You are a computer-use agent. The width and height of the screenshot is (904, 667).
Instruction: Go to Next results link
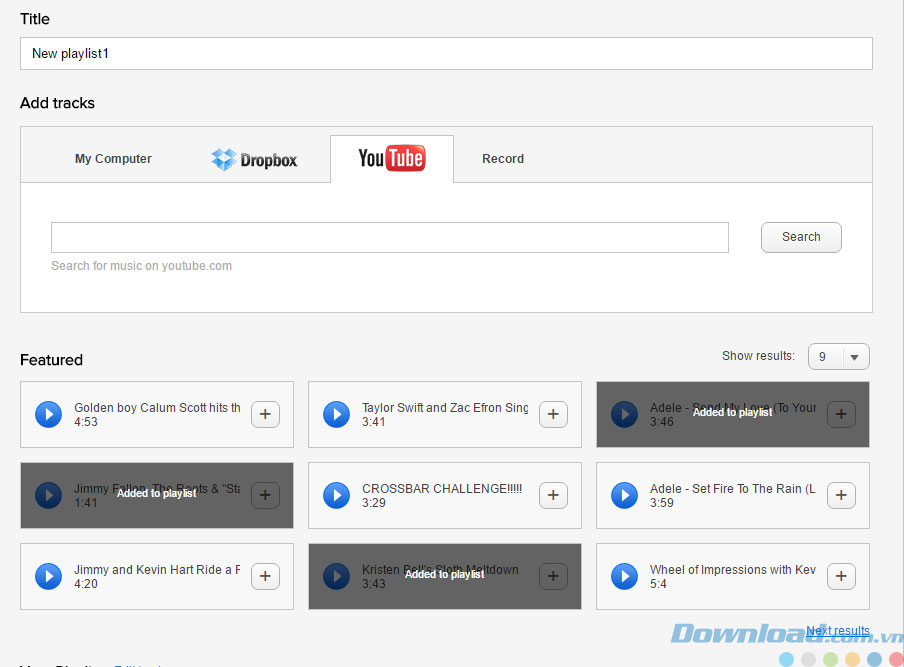click(x=837, y=631)
